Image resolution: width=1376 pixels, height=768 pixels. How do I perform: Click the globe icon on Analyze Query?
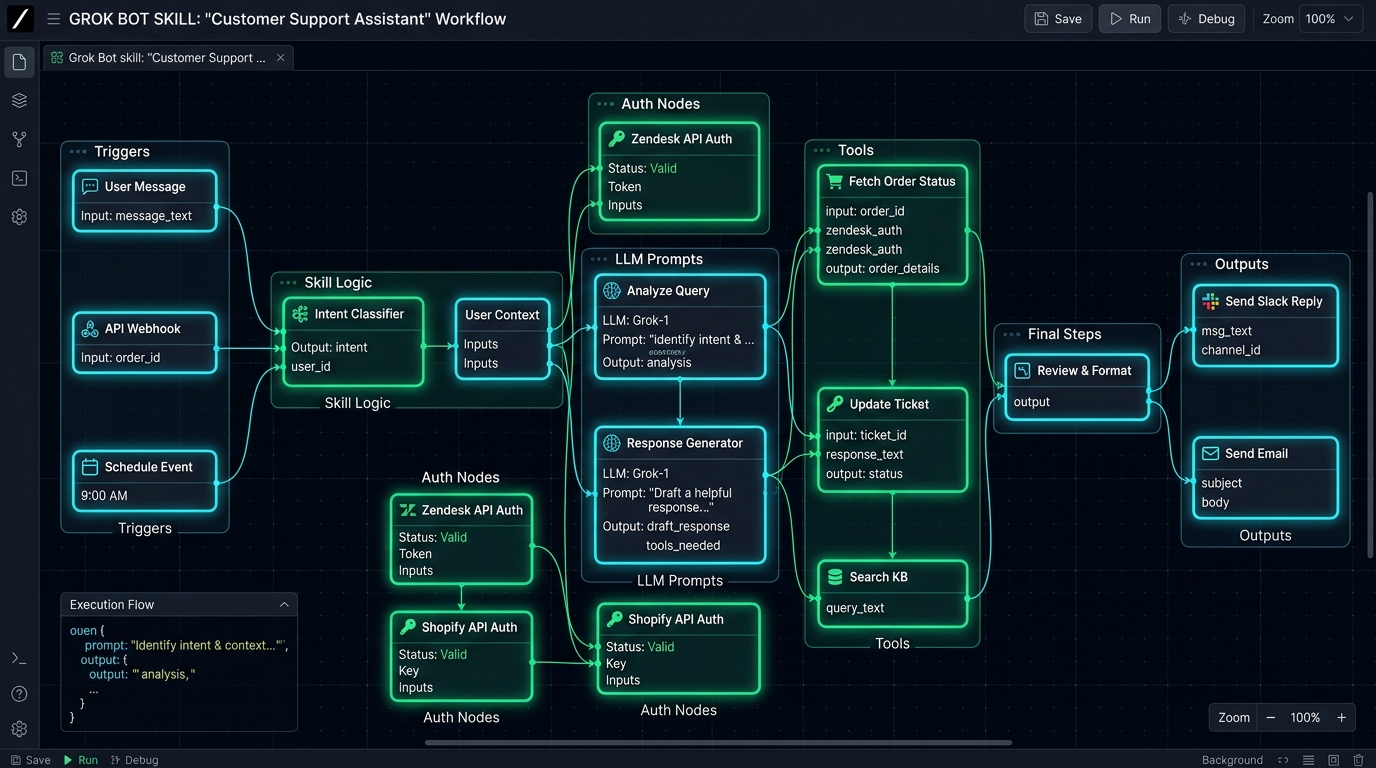(x=612, y=291)
